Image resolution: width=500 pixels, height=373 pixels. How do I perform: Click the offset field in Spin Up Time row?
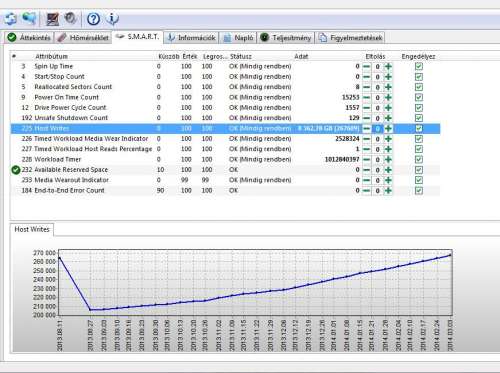[x=377, y=67]
